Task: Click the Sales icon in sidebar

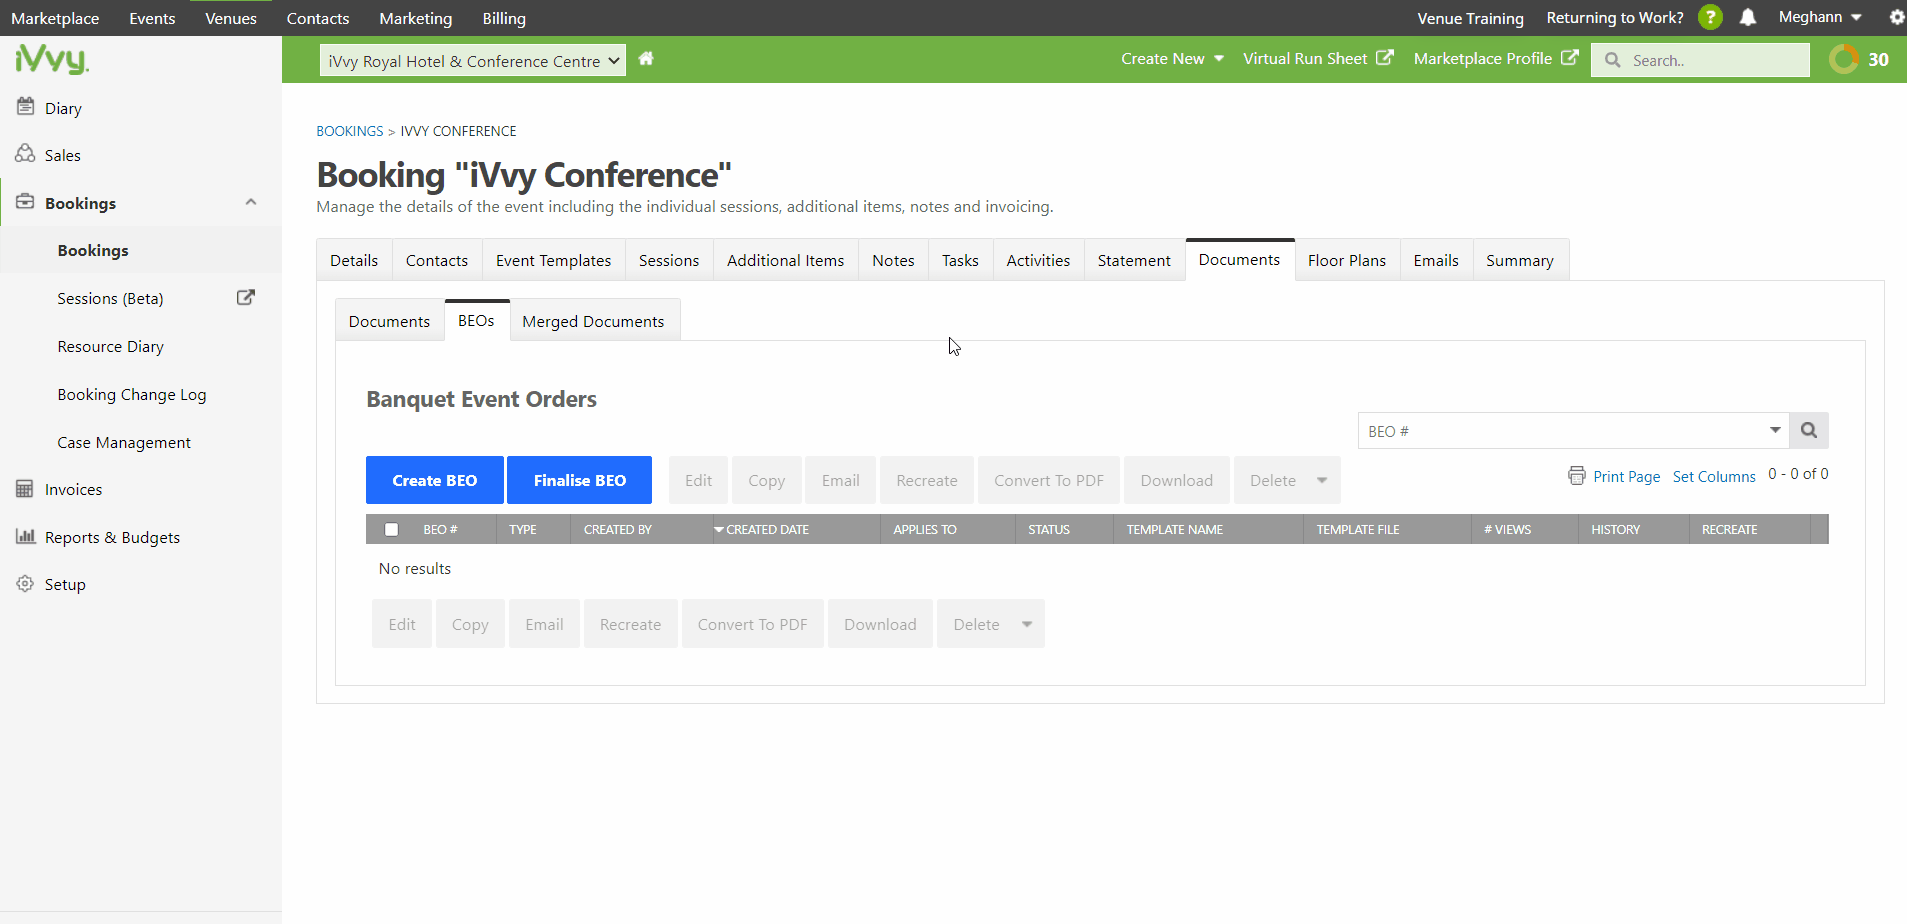Action: (25, 154)
